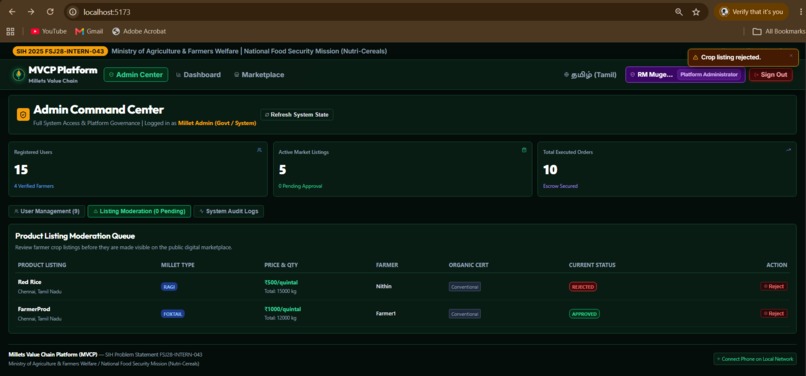Screen dimensions: 806x376
Task: Click the Millet Admin (Govt / System) text
Action: [217, 123]
